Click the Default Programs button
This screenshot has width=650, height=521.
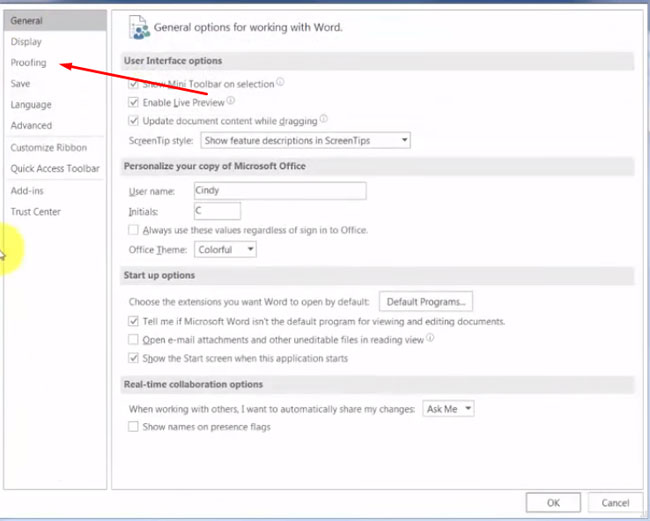(x=426, y=302)
